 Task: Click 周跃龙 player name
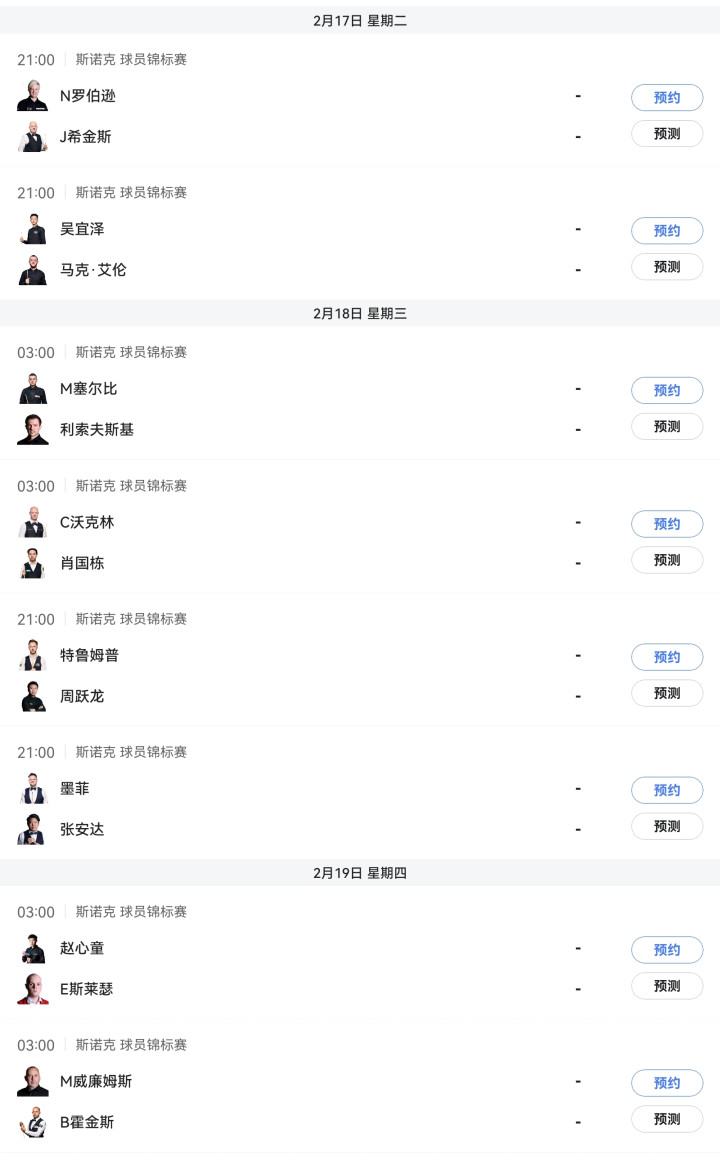(82, 696)
